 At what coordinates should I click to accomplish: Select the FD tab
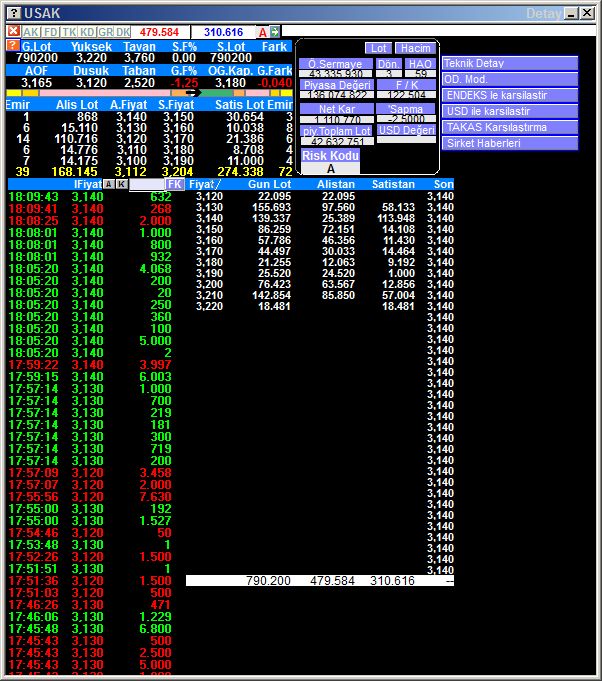(x=51, y=32)
